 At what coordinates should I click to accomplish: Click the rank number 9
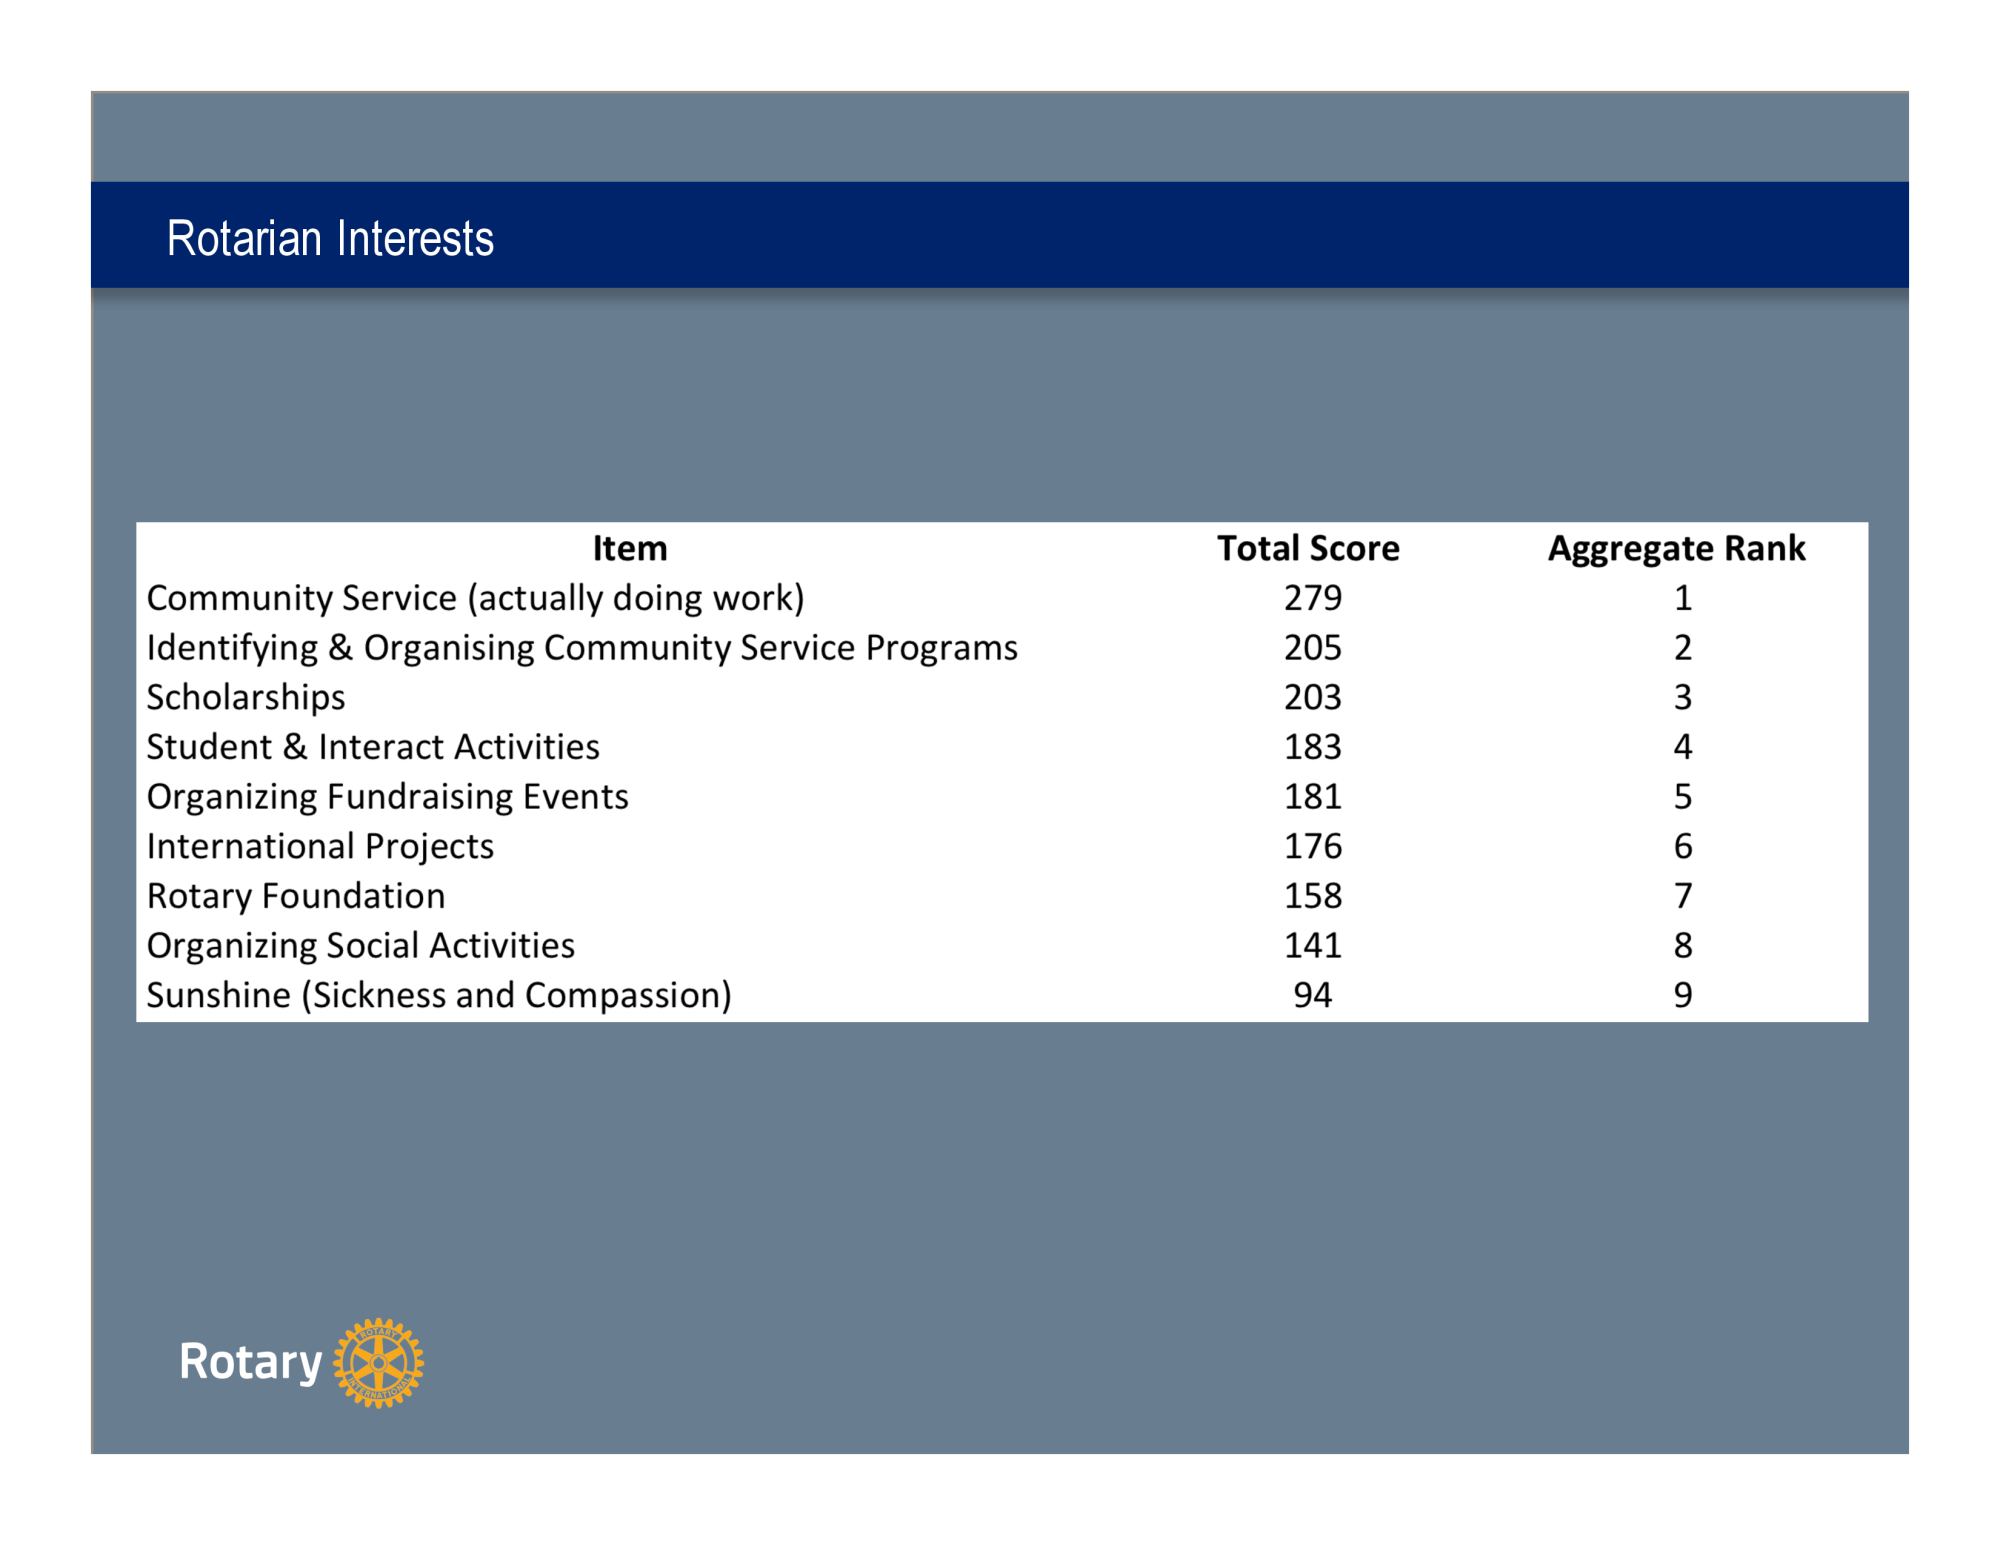1683,995
